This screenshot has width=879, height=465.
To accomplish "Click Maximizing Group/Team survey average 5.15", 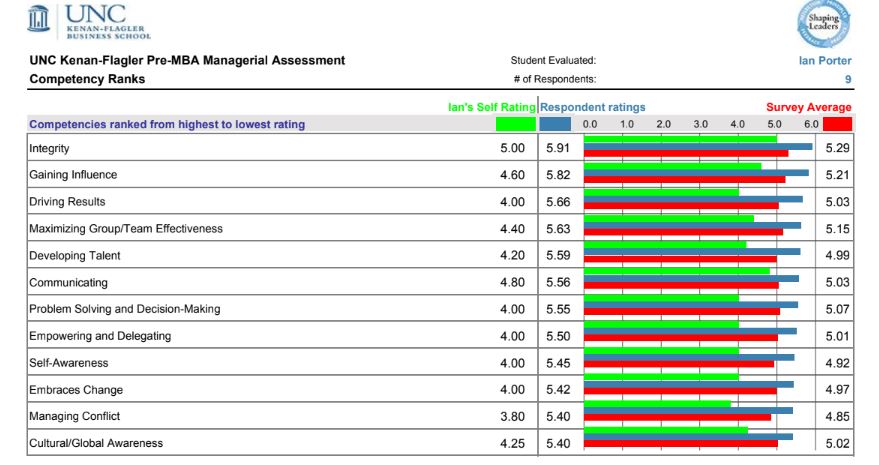I will pyautogui.click(x=838, y=229).
